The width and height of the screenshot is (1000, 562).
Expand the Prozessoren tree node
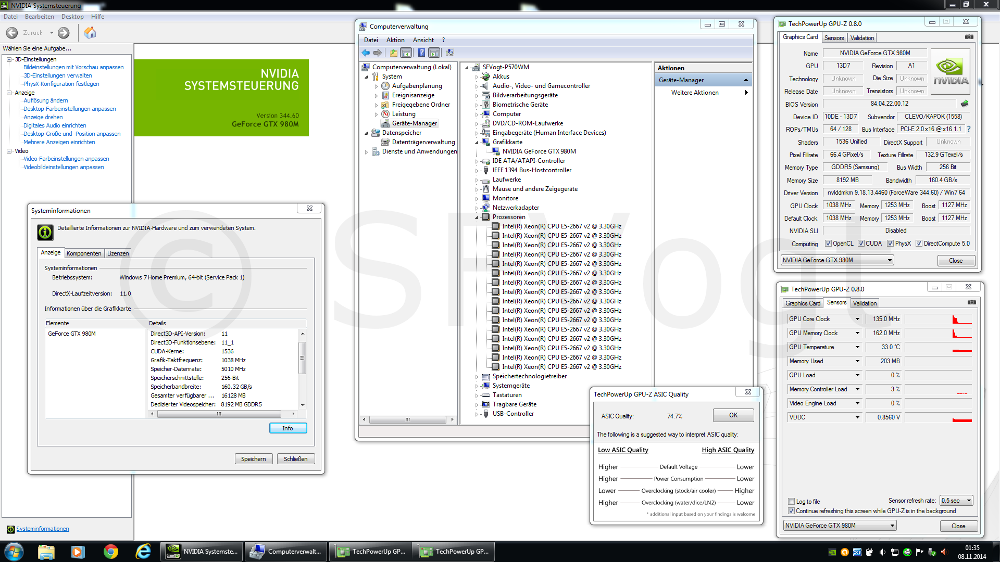[476, 217]
